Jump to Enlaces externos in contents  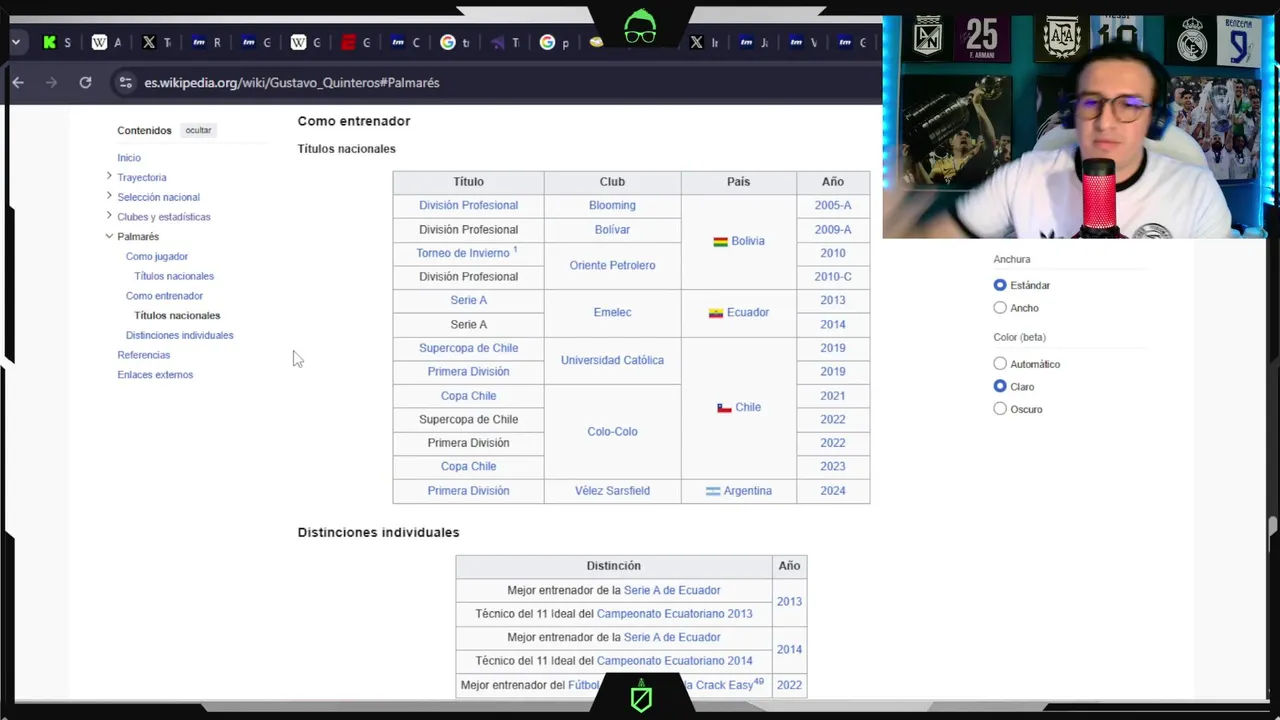pos(155,375)
